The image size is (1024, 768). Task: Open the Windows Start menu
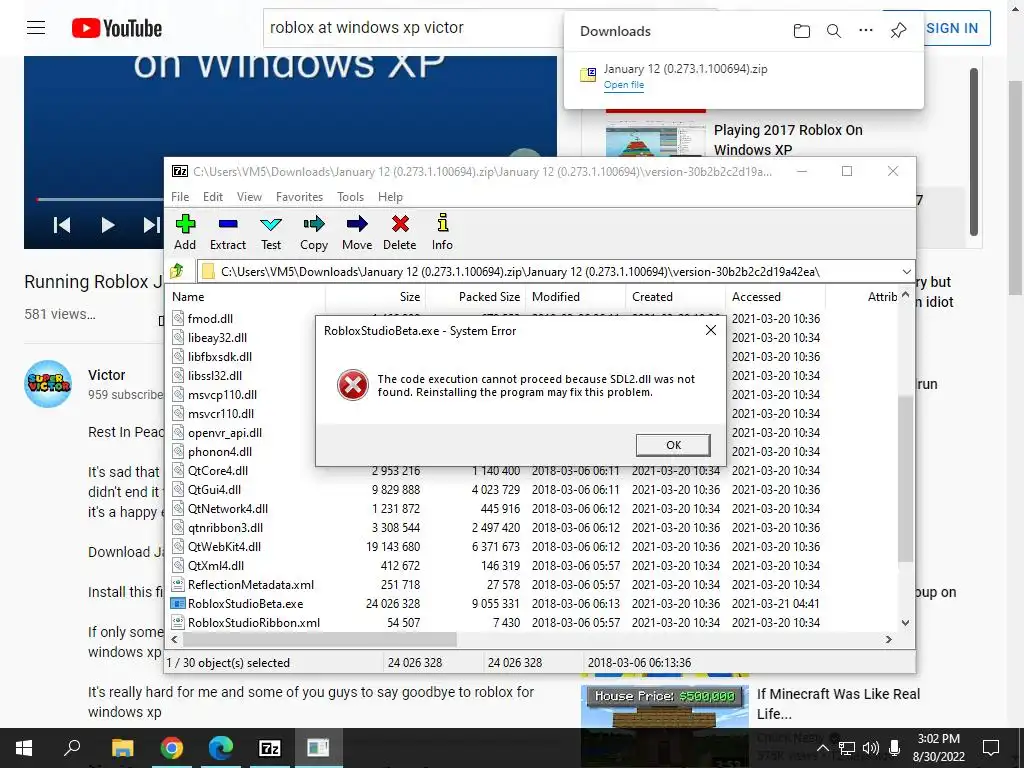coord(24,748)
